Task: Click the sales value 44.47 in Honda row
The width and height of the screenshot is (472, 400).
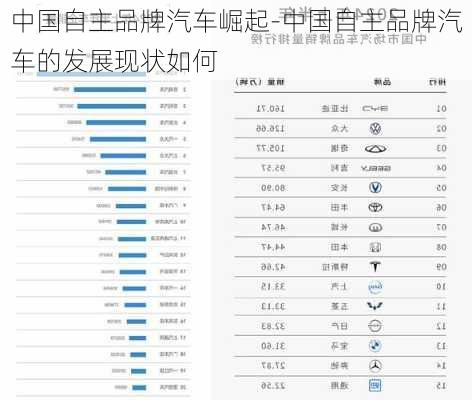Action: [273, 247]
